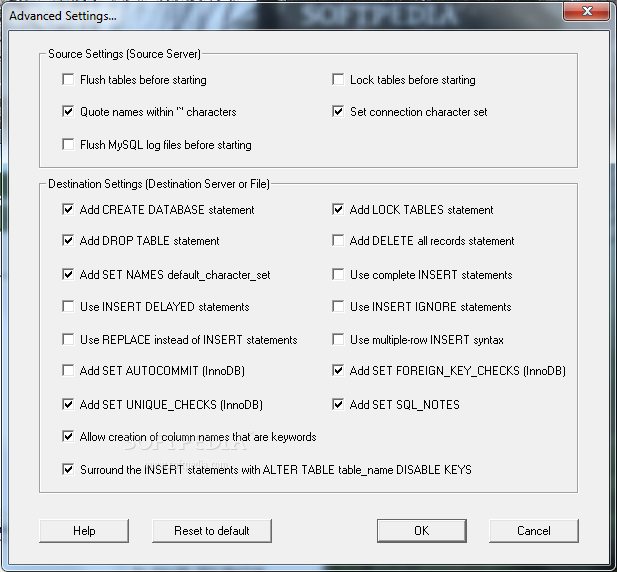Check Use INSERT DELAYED statements
The image size is (617, 572).
68,306
